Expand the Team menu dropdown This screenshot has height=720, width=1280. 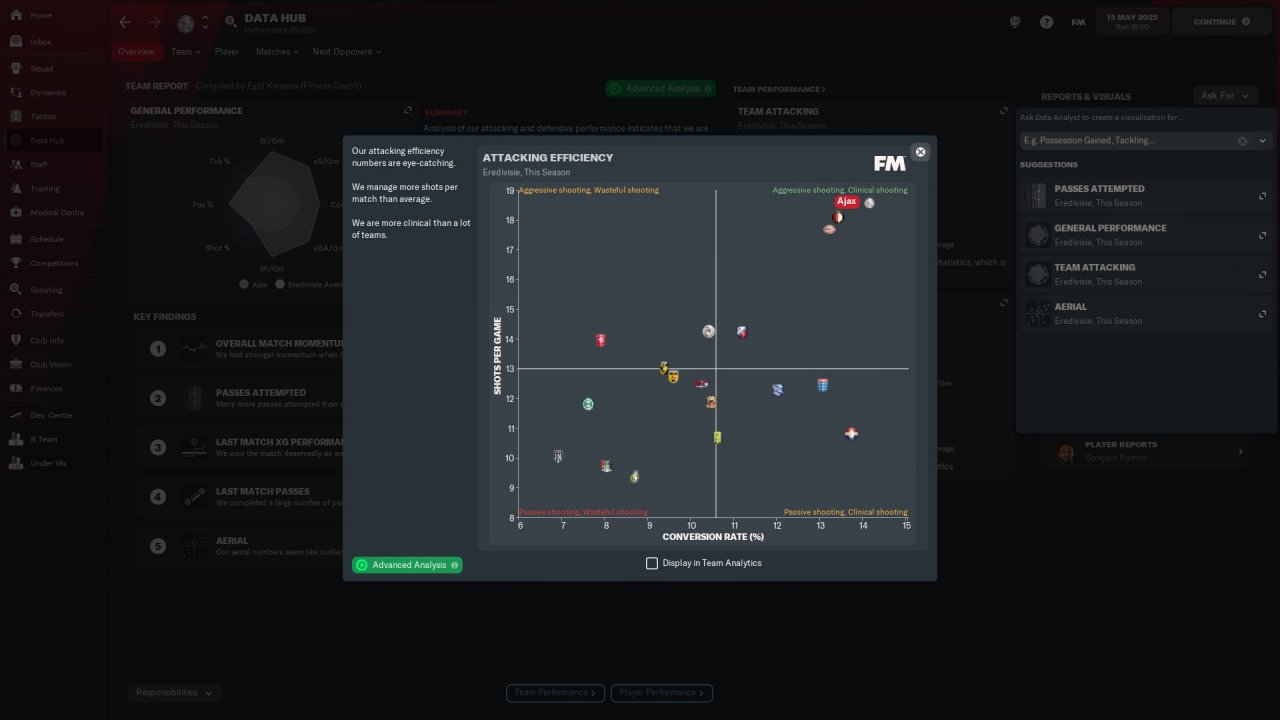185,52
